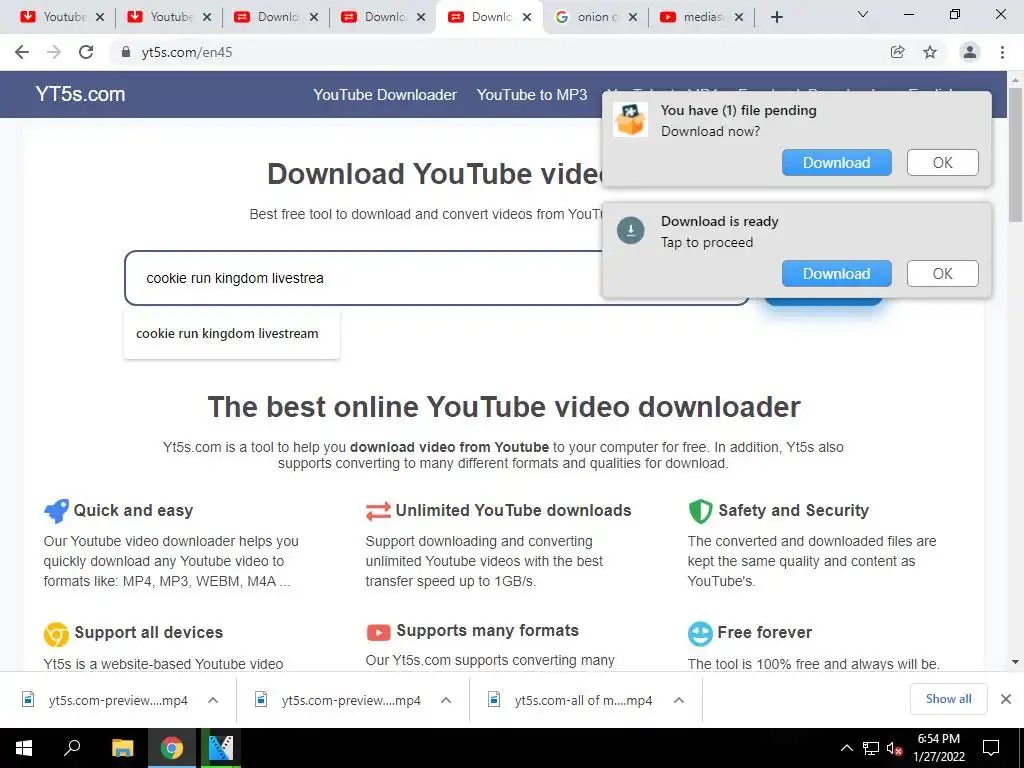
Task: Open a new tab with plus button
Action: coord(776,17)
